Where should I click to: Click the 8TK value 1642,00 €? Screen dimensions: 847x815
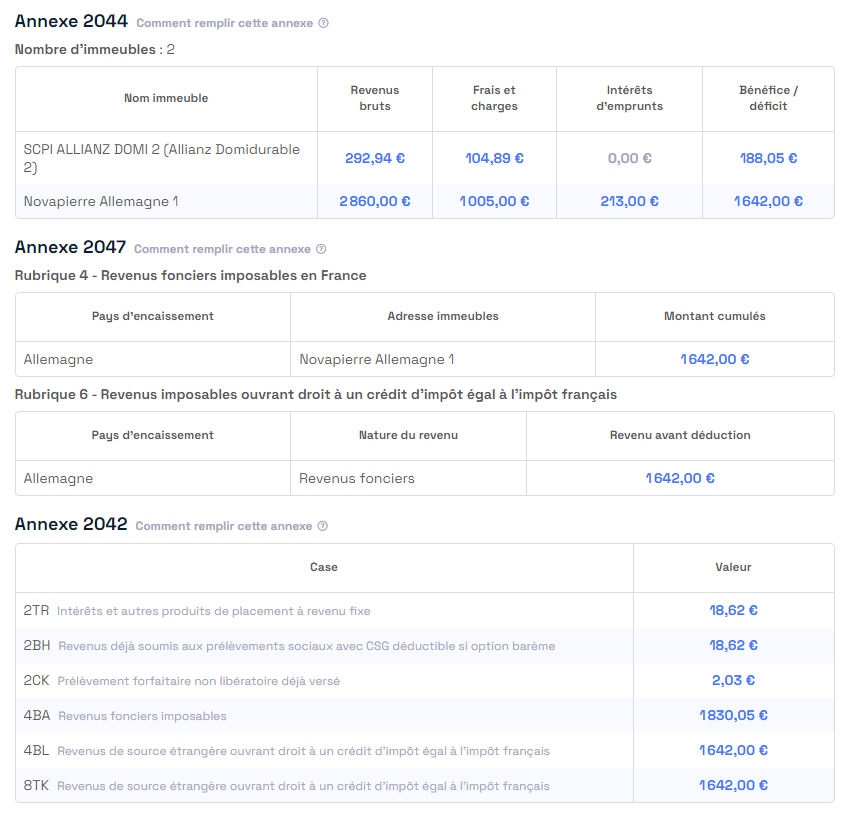point(733,785)
